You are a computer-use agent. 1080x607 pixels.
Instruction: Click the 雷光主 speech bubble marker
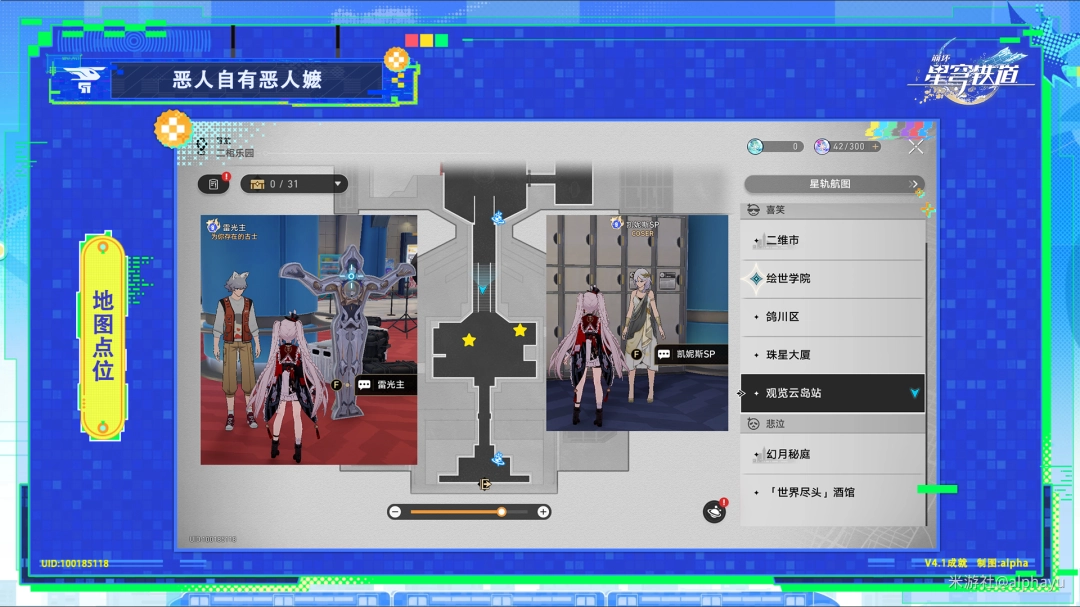point(385,384)
